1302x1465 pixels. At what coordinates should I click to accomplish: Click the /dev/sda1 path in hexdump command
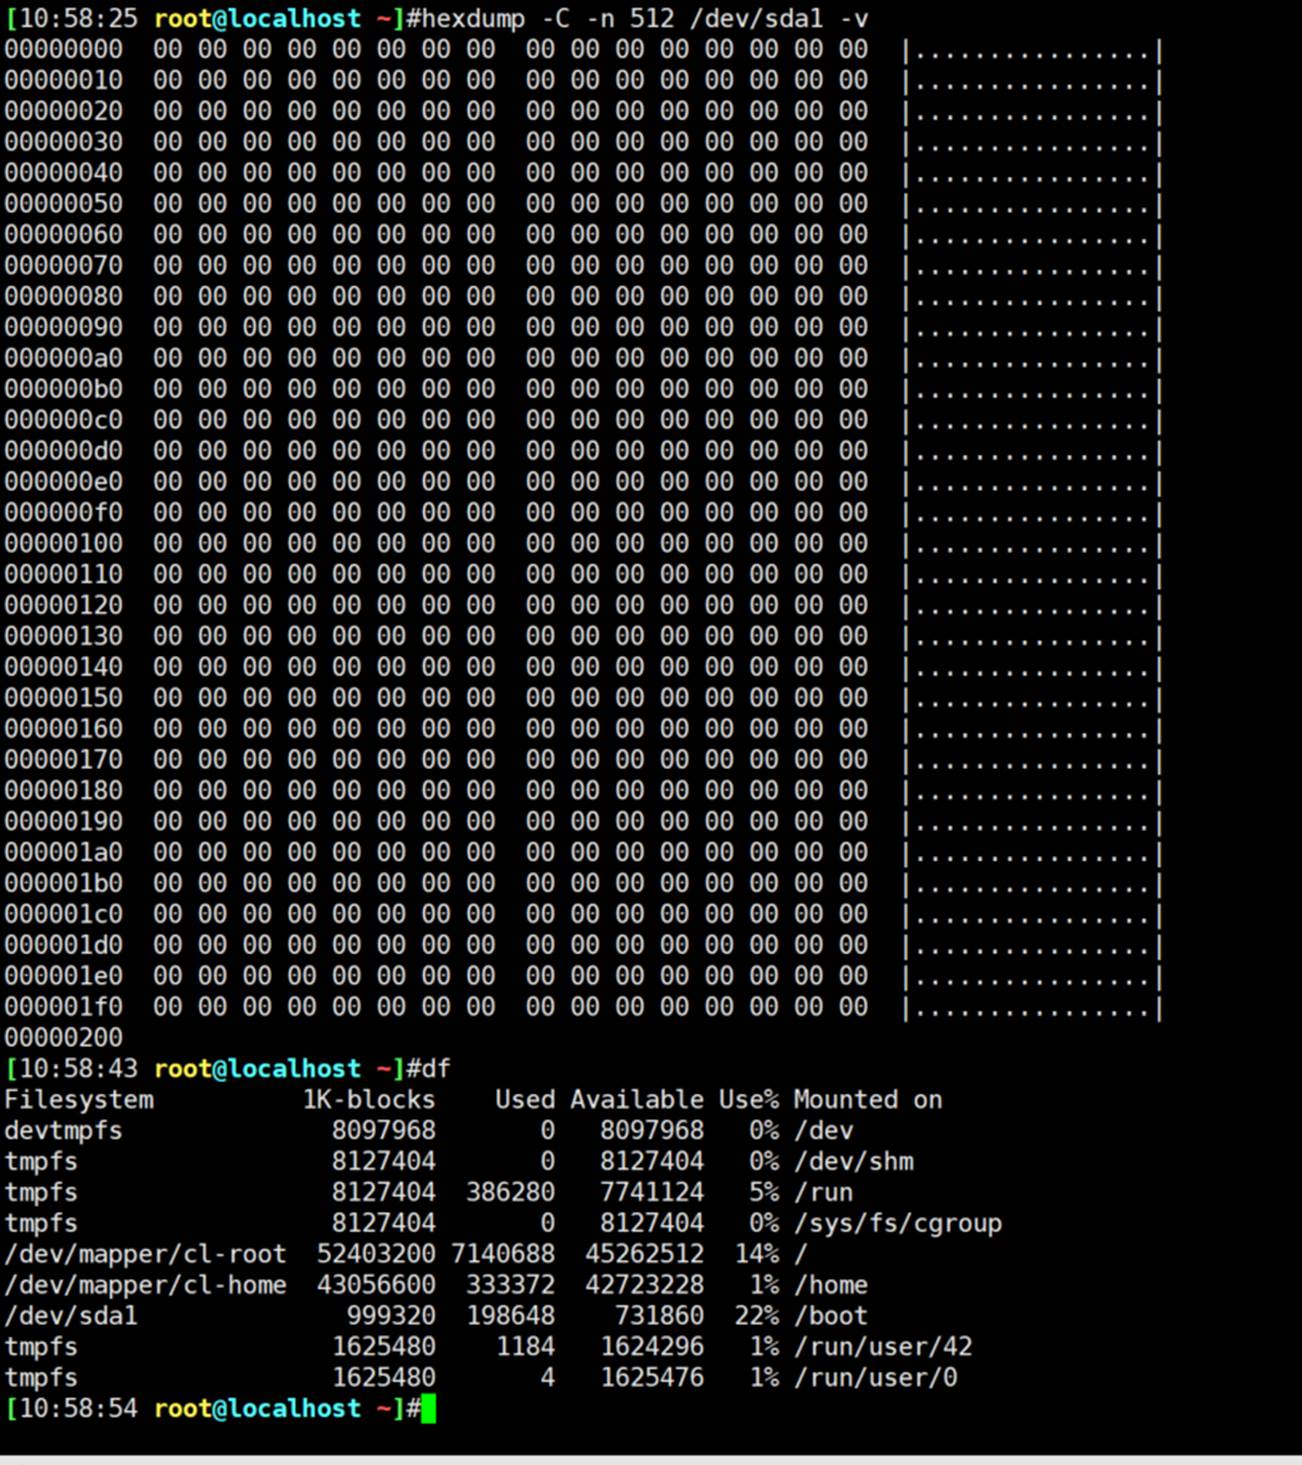(755, 19)
